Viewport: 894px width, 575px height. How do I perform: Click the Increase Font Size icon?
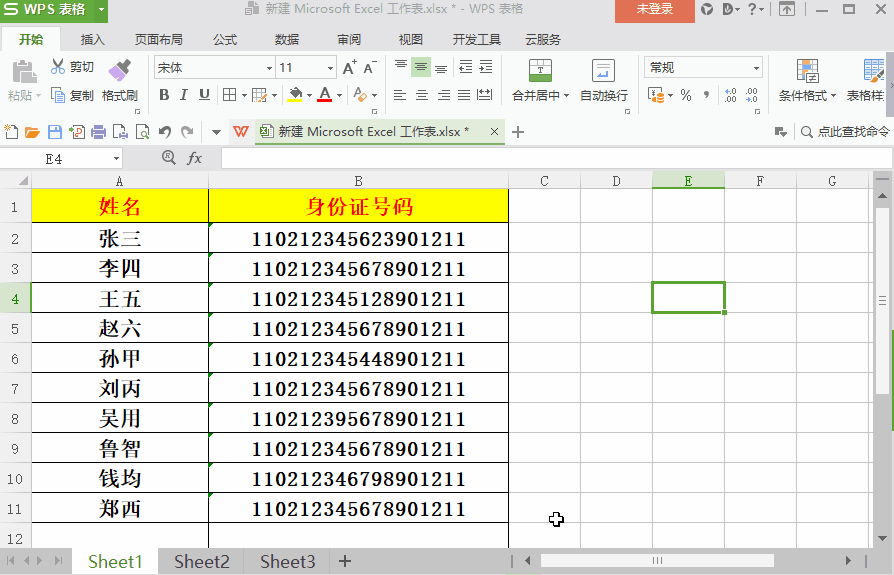pyautogui.click(x=349, y=68)
